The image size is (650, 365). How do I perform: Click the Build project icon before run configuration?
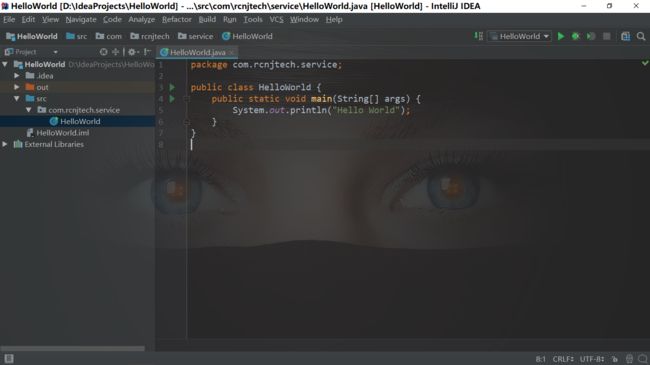click(x=478, y=36)
